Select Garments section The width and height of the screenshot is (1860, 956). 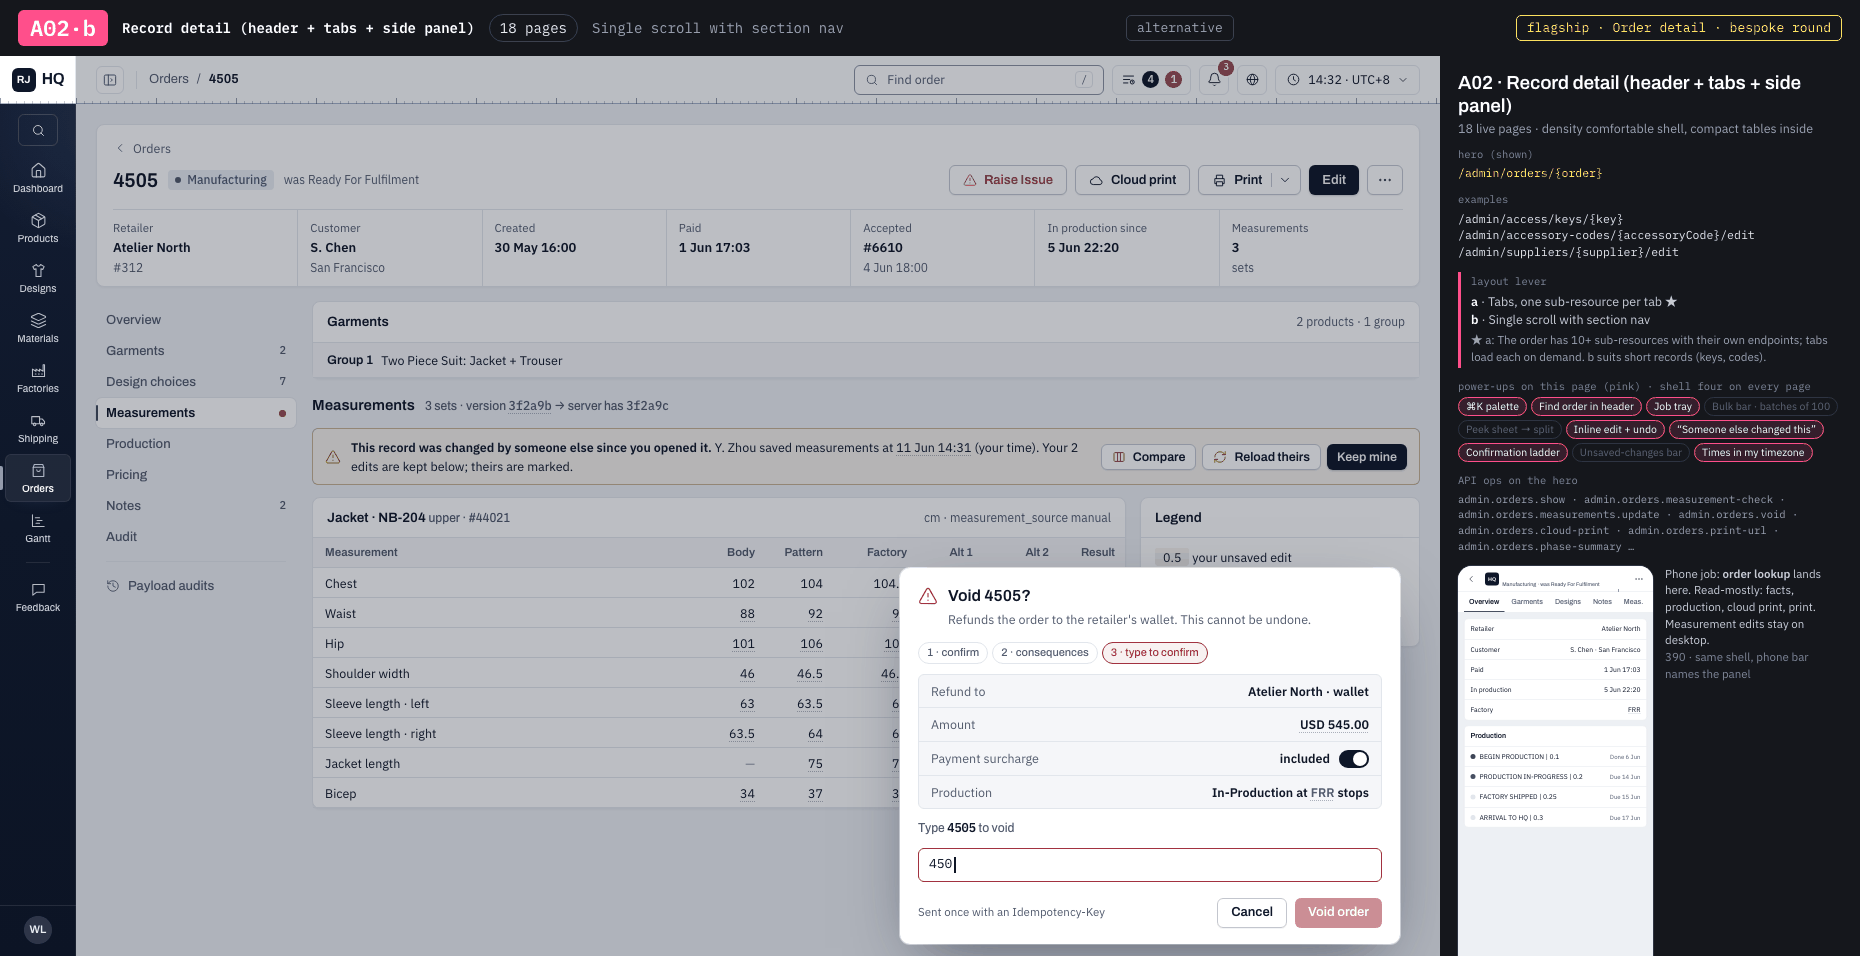[x=196, y=351]
